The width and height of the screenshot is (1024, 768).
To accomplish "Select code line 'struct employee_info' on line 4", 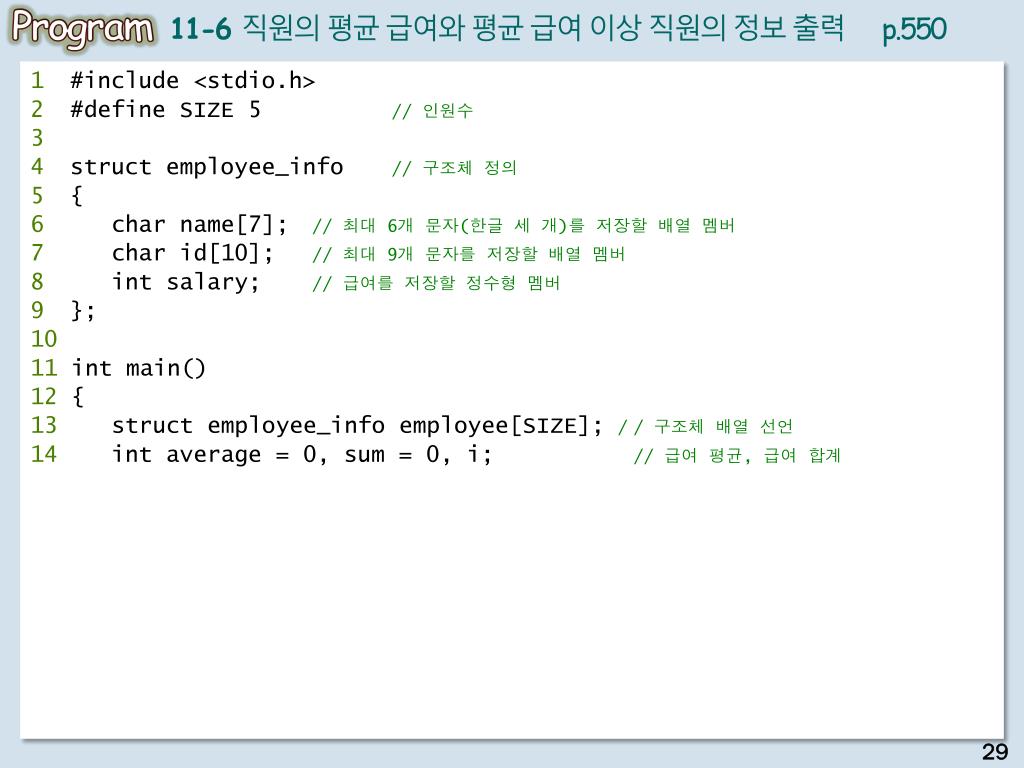I will click(206, 167).
